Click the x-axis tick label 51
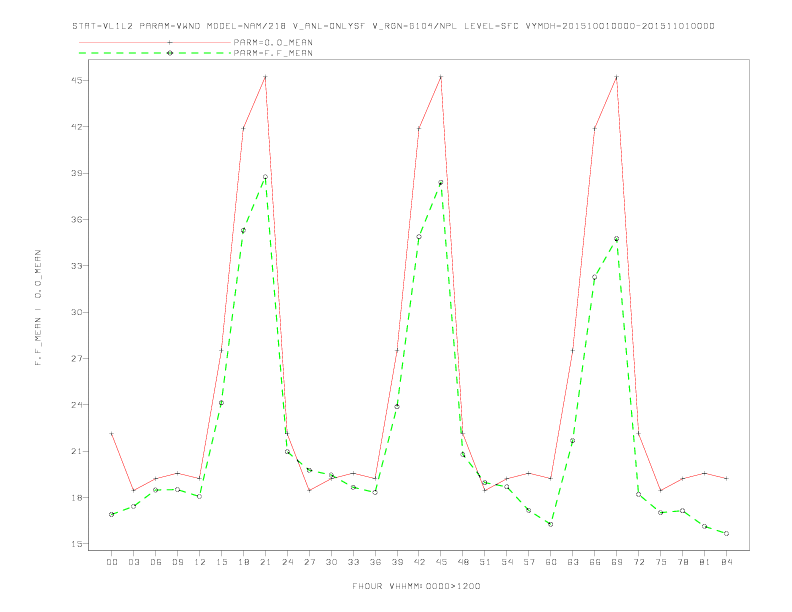 485,562
